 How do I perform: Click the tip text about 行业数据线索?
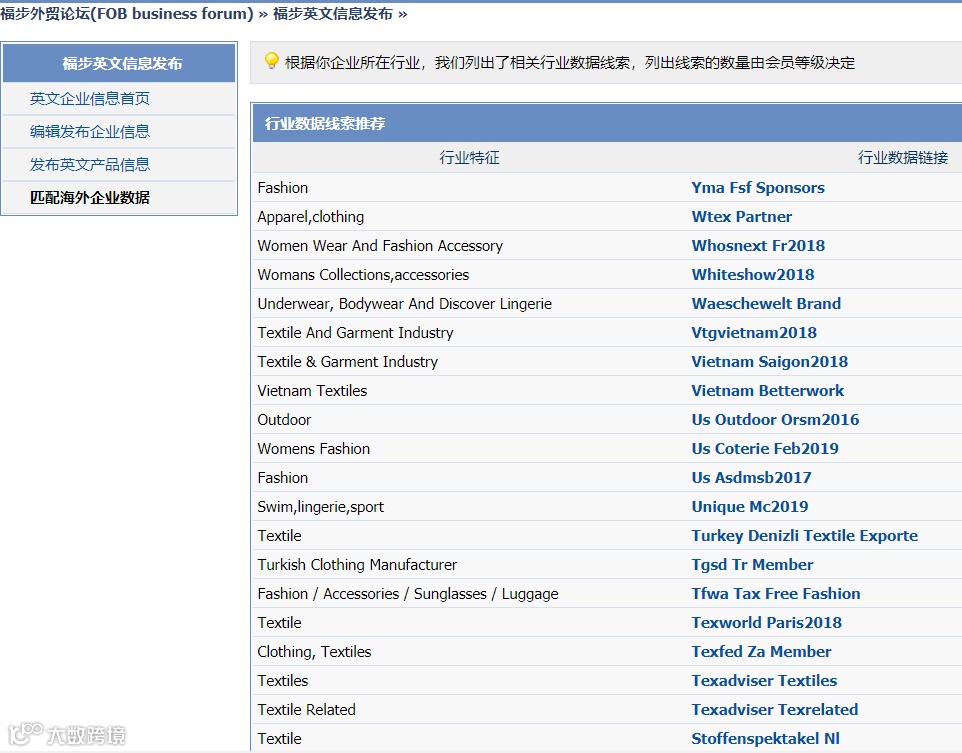coord(569,63)
